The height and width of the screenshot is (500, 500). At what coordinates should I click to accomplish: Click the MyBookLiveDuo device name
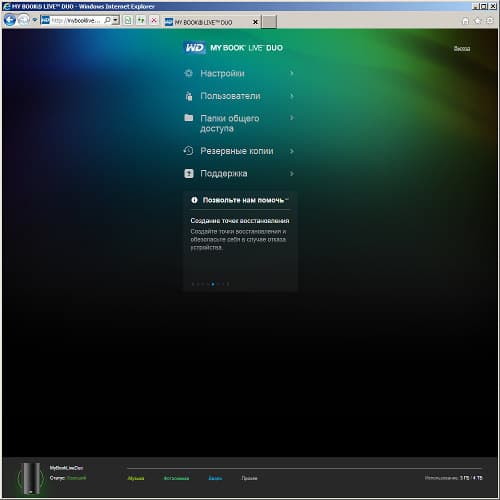66,468
